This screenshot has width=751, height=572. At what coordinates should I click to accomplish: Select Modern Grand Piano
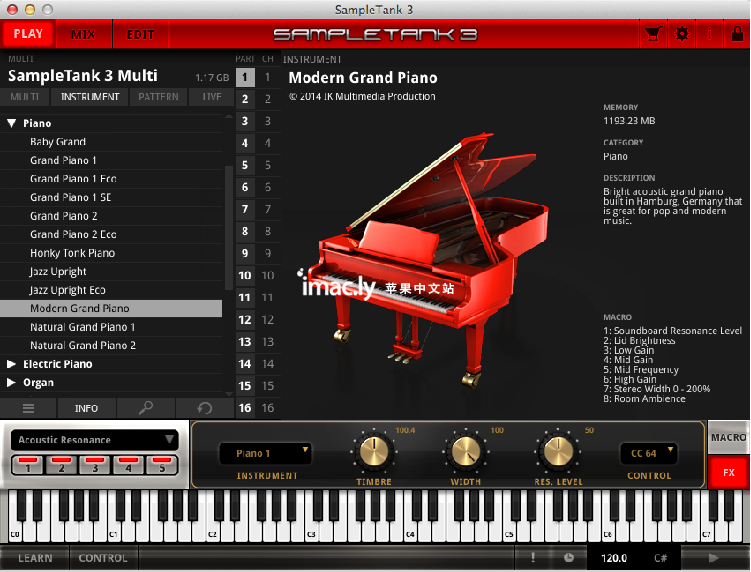pyautogui.click(x=111, y=309)
